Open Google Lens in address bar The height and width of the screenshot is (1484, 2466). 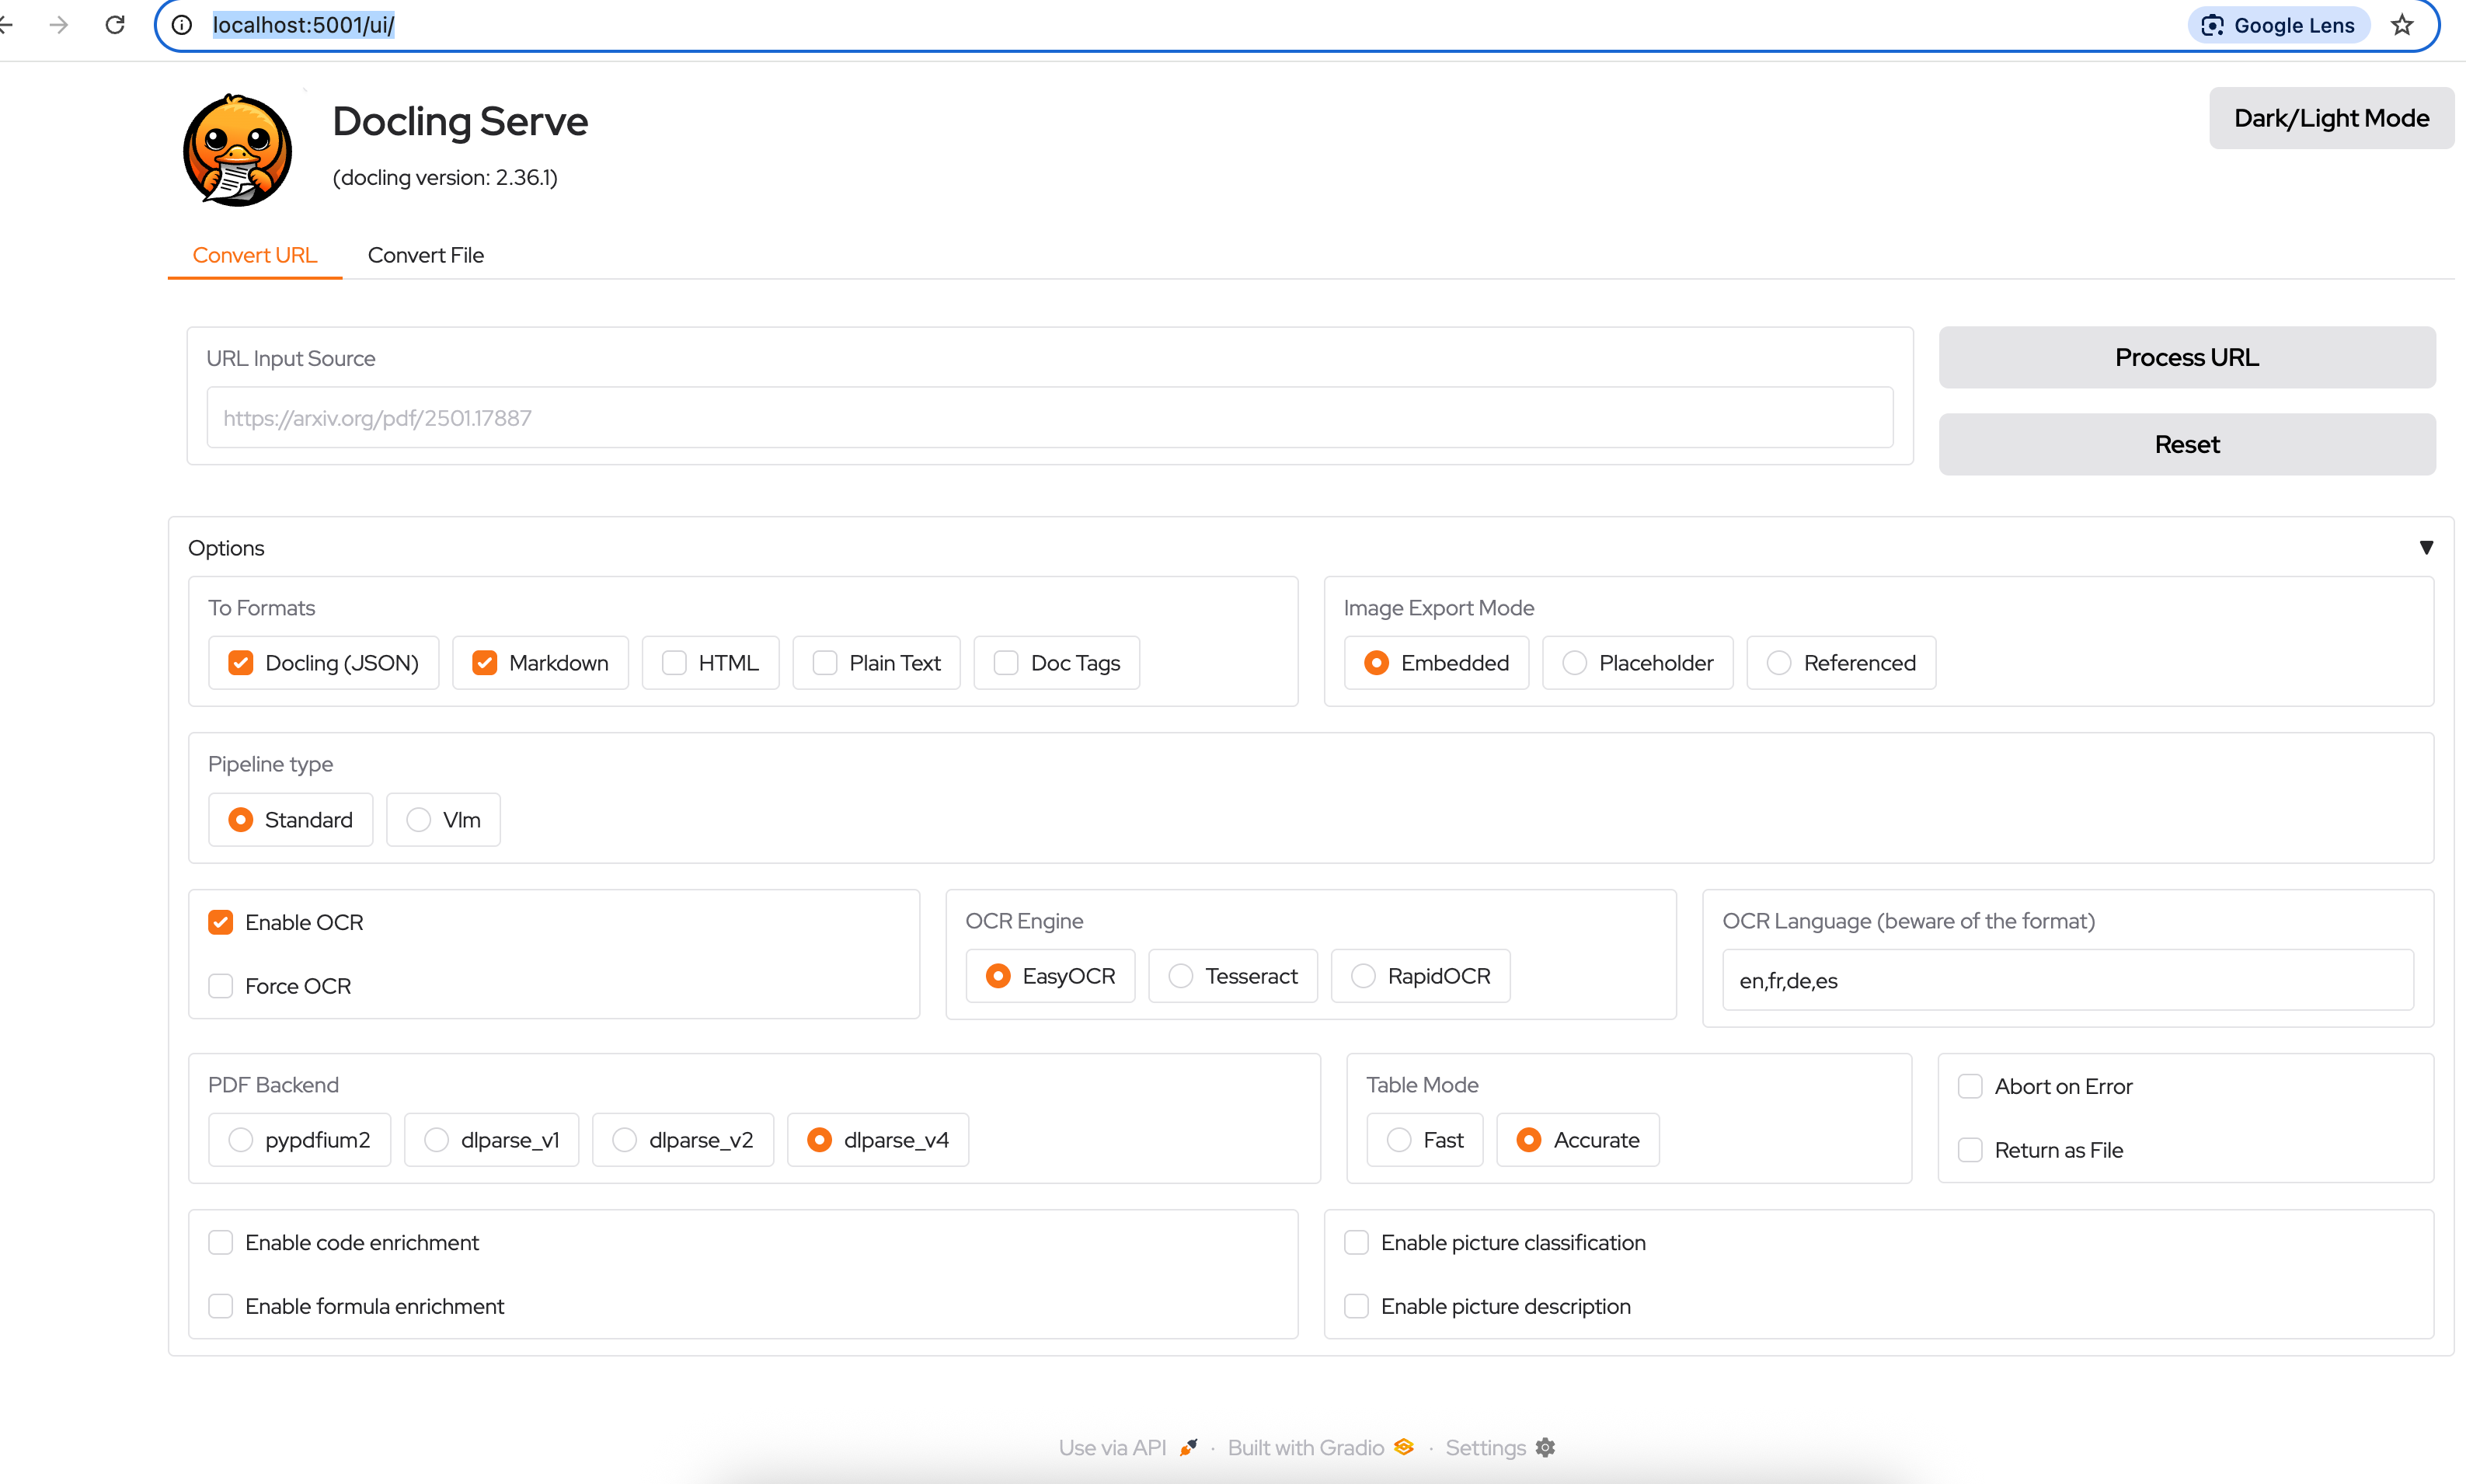(x=2278, y=25)
